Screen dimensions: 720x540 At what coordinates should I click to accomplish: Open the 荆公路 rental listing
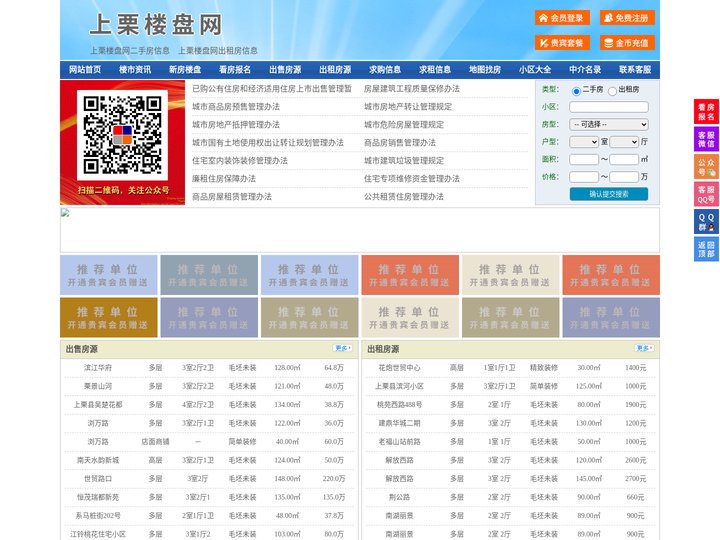tap(399, 497)
